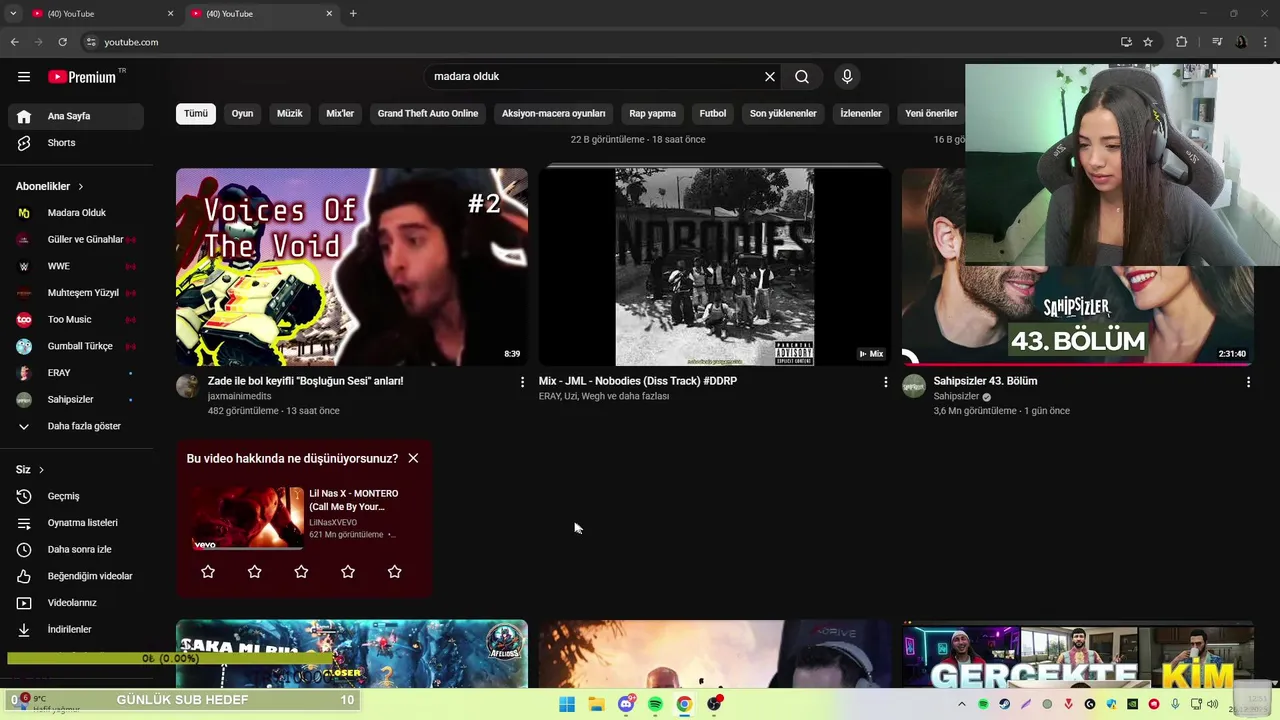The height and width of the screenshot is (720, 1280).
Task: Expand the 'Siz' section arrow
Action: (x=41, y=470)
